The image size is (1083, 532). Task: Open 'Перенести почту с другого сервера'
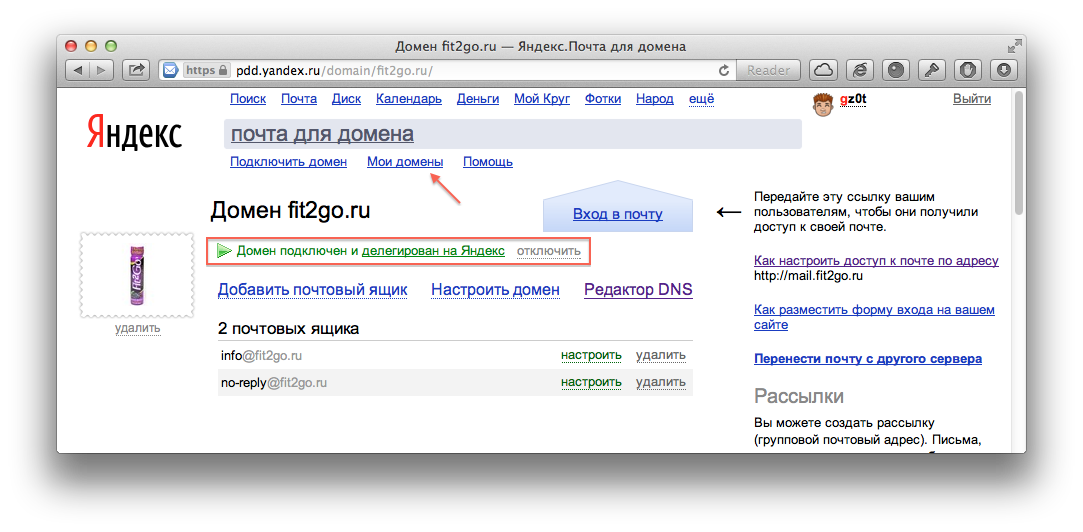(868, 359)
